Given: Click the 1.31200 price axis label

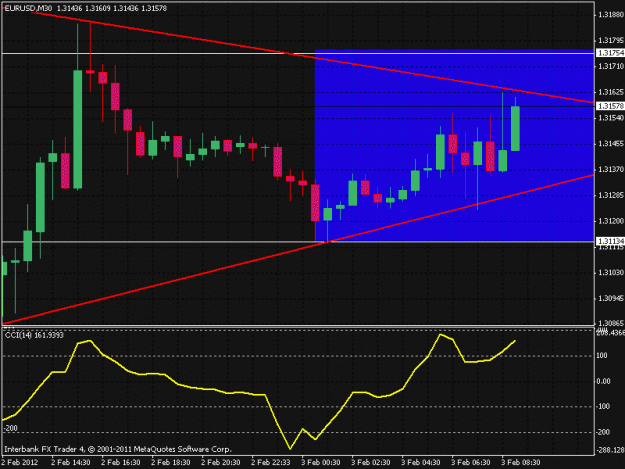Looking at the screenshot, I should pyautogui.click(x=611, y=221).
